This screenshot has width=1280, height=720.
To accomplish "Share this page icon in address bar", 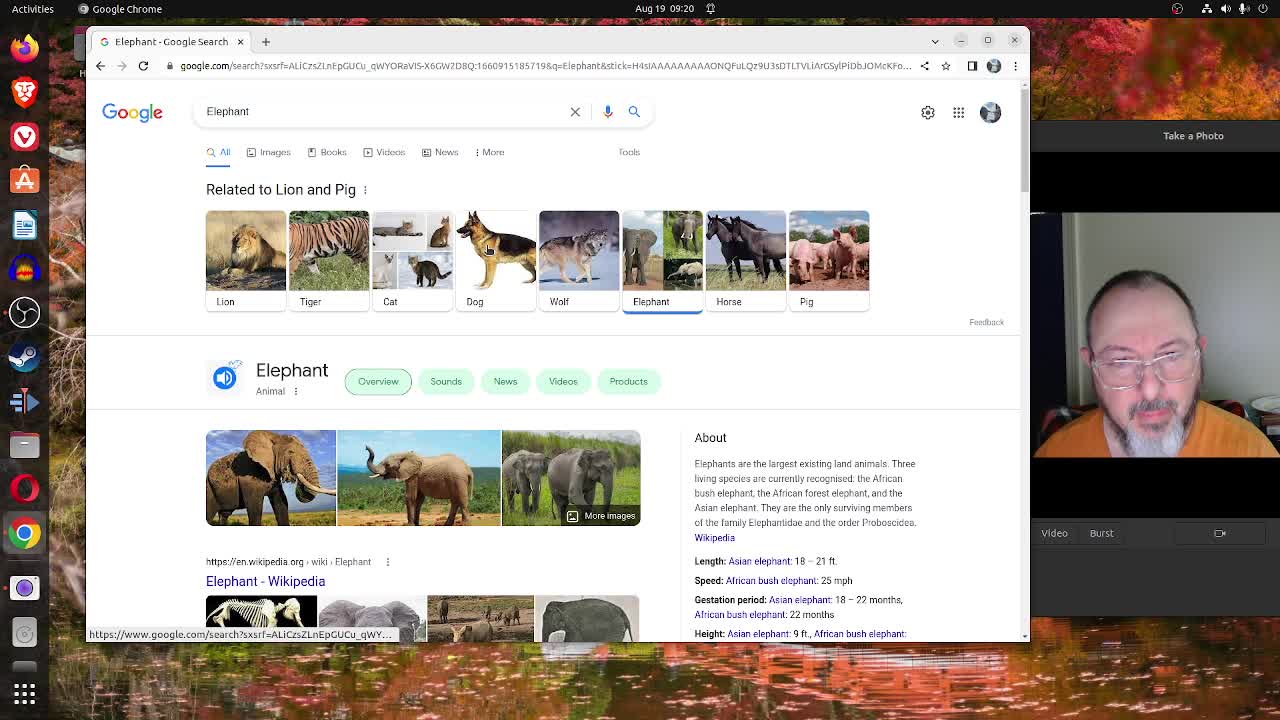I will pos(925,66).
